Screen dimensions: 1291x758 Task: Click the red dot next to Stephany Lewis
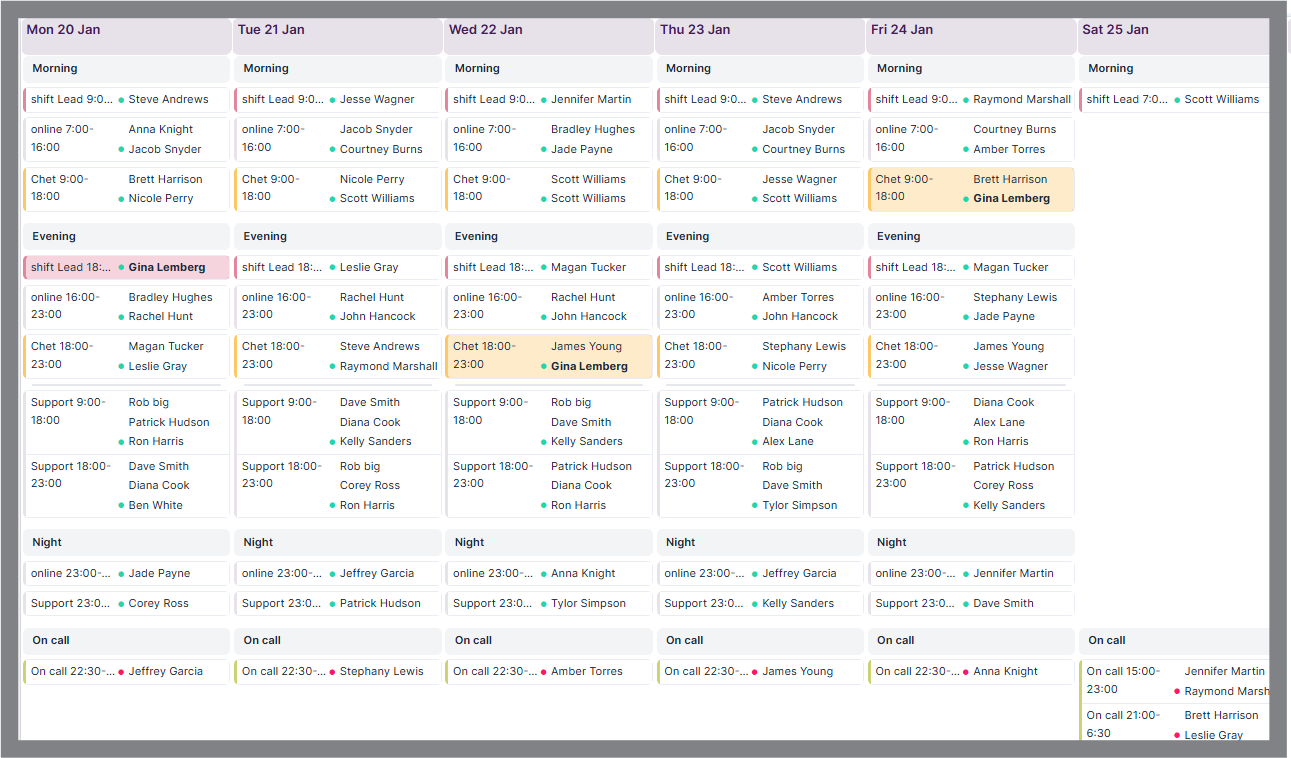tap(332, 672)
